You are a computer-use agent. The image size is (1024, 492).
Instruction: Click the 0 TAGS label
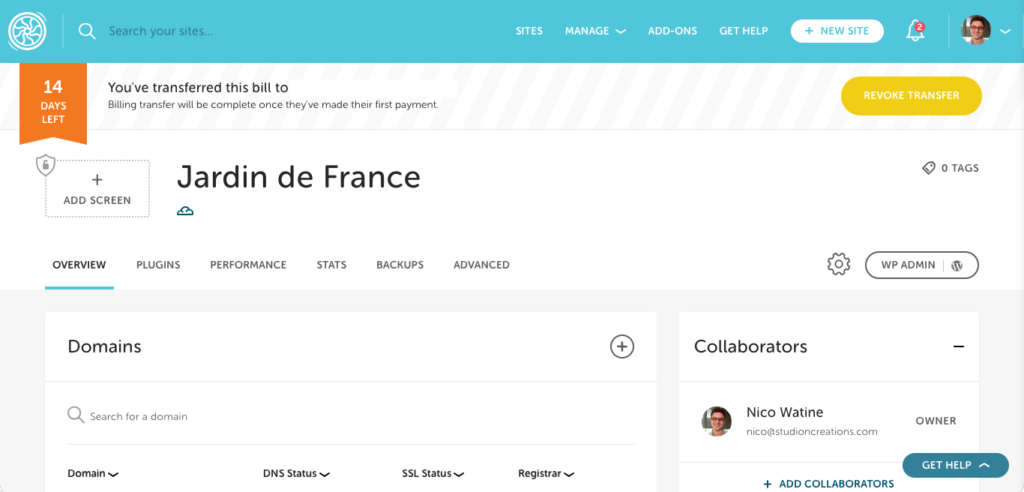[959, 168]
